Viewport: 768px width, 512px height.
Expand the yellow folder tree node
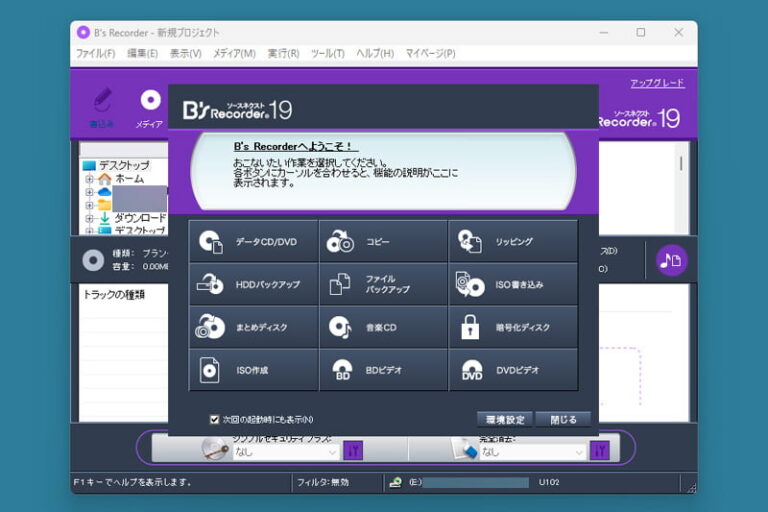pyautogui.click(x=89, y=205)
